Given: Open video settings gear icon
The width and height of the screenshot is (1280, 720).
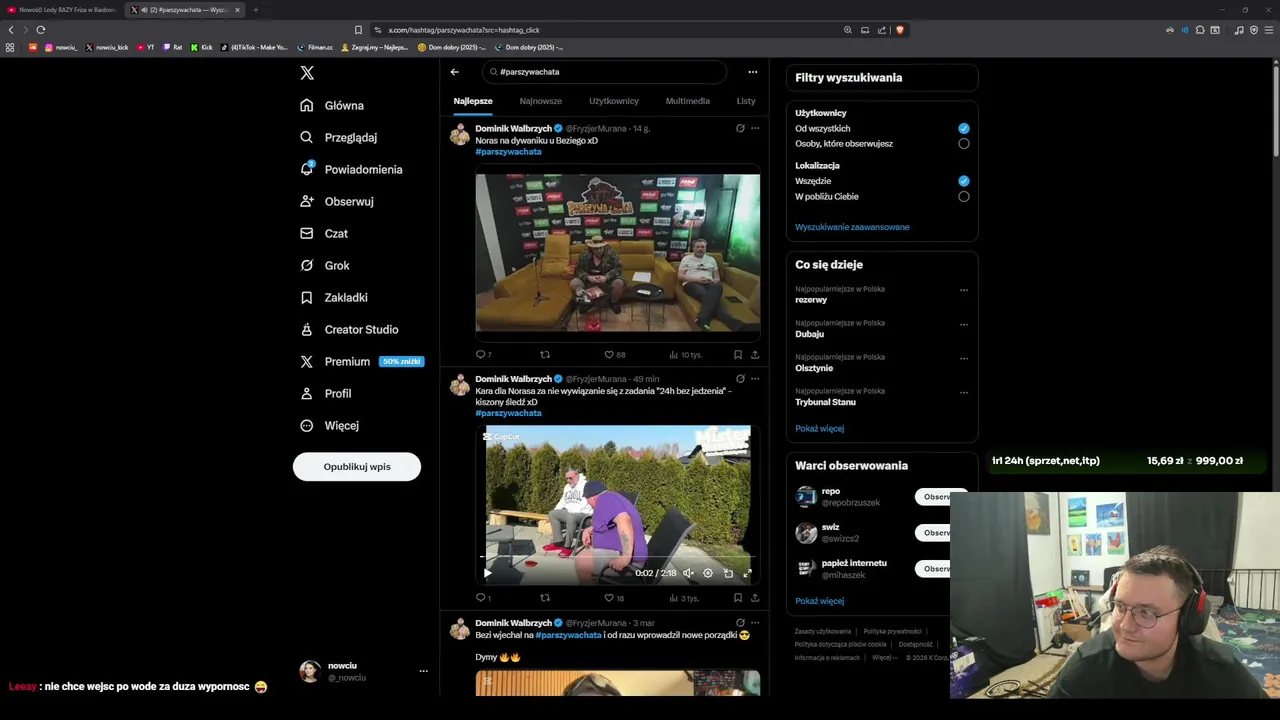Looking at the screenshot, I should [708, 573].
